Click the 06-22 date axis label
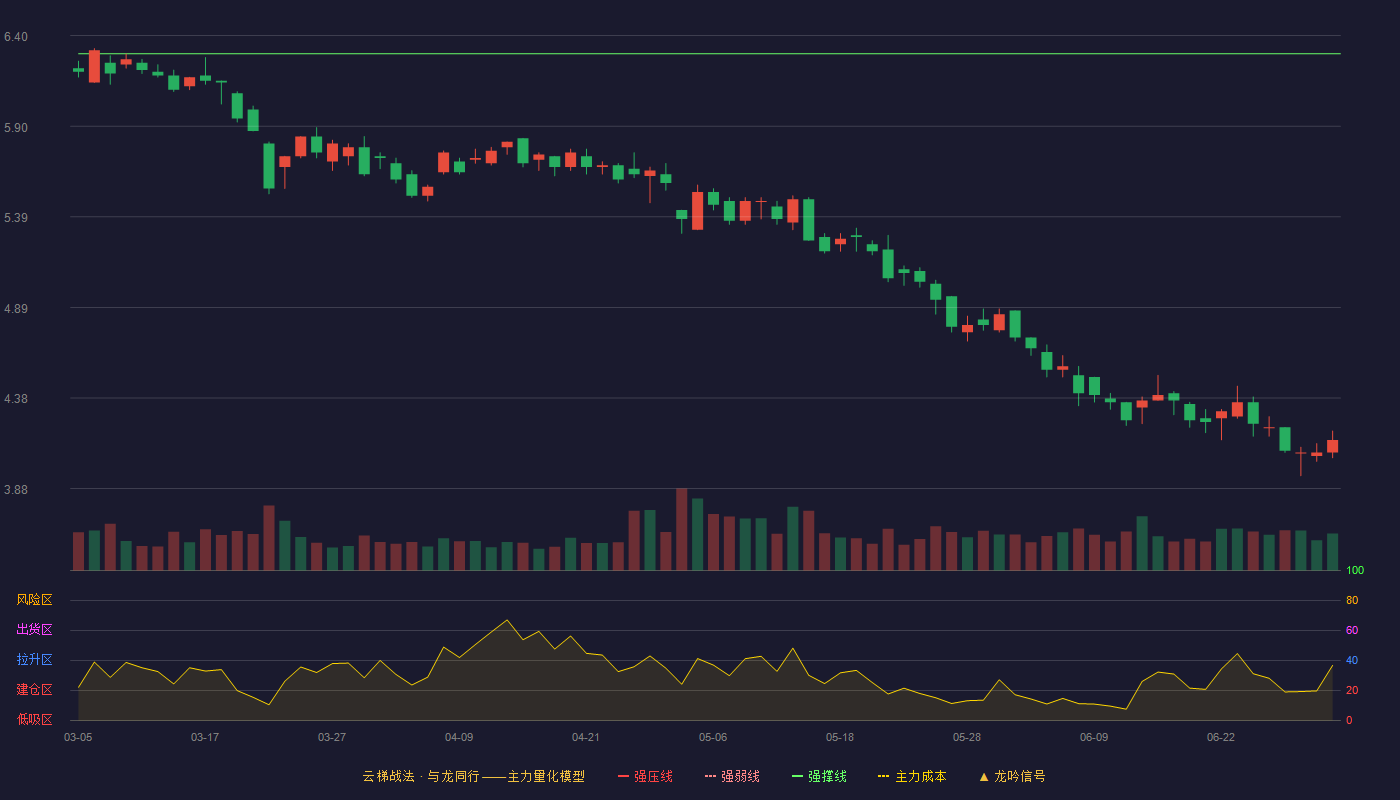The width and height of the screenshot is (1400, 800). click(x=1221, y=737)
